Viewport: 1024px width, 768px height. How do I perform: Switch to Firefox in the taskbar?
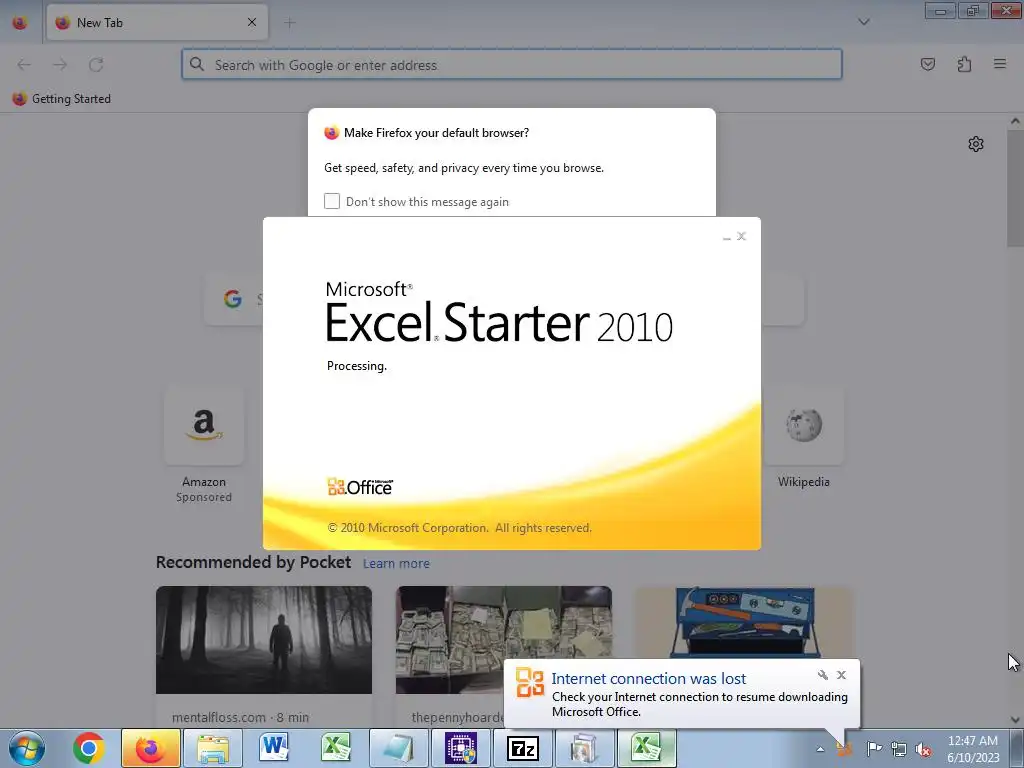coord(150,748)
